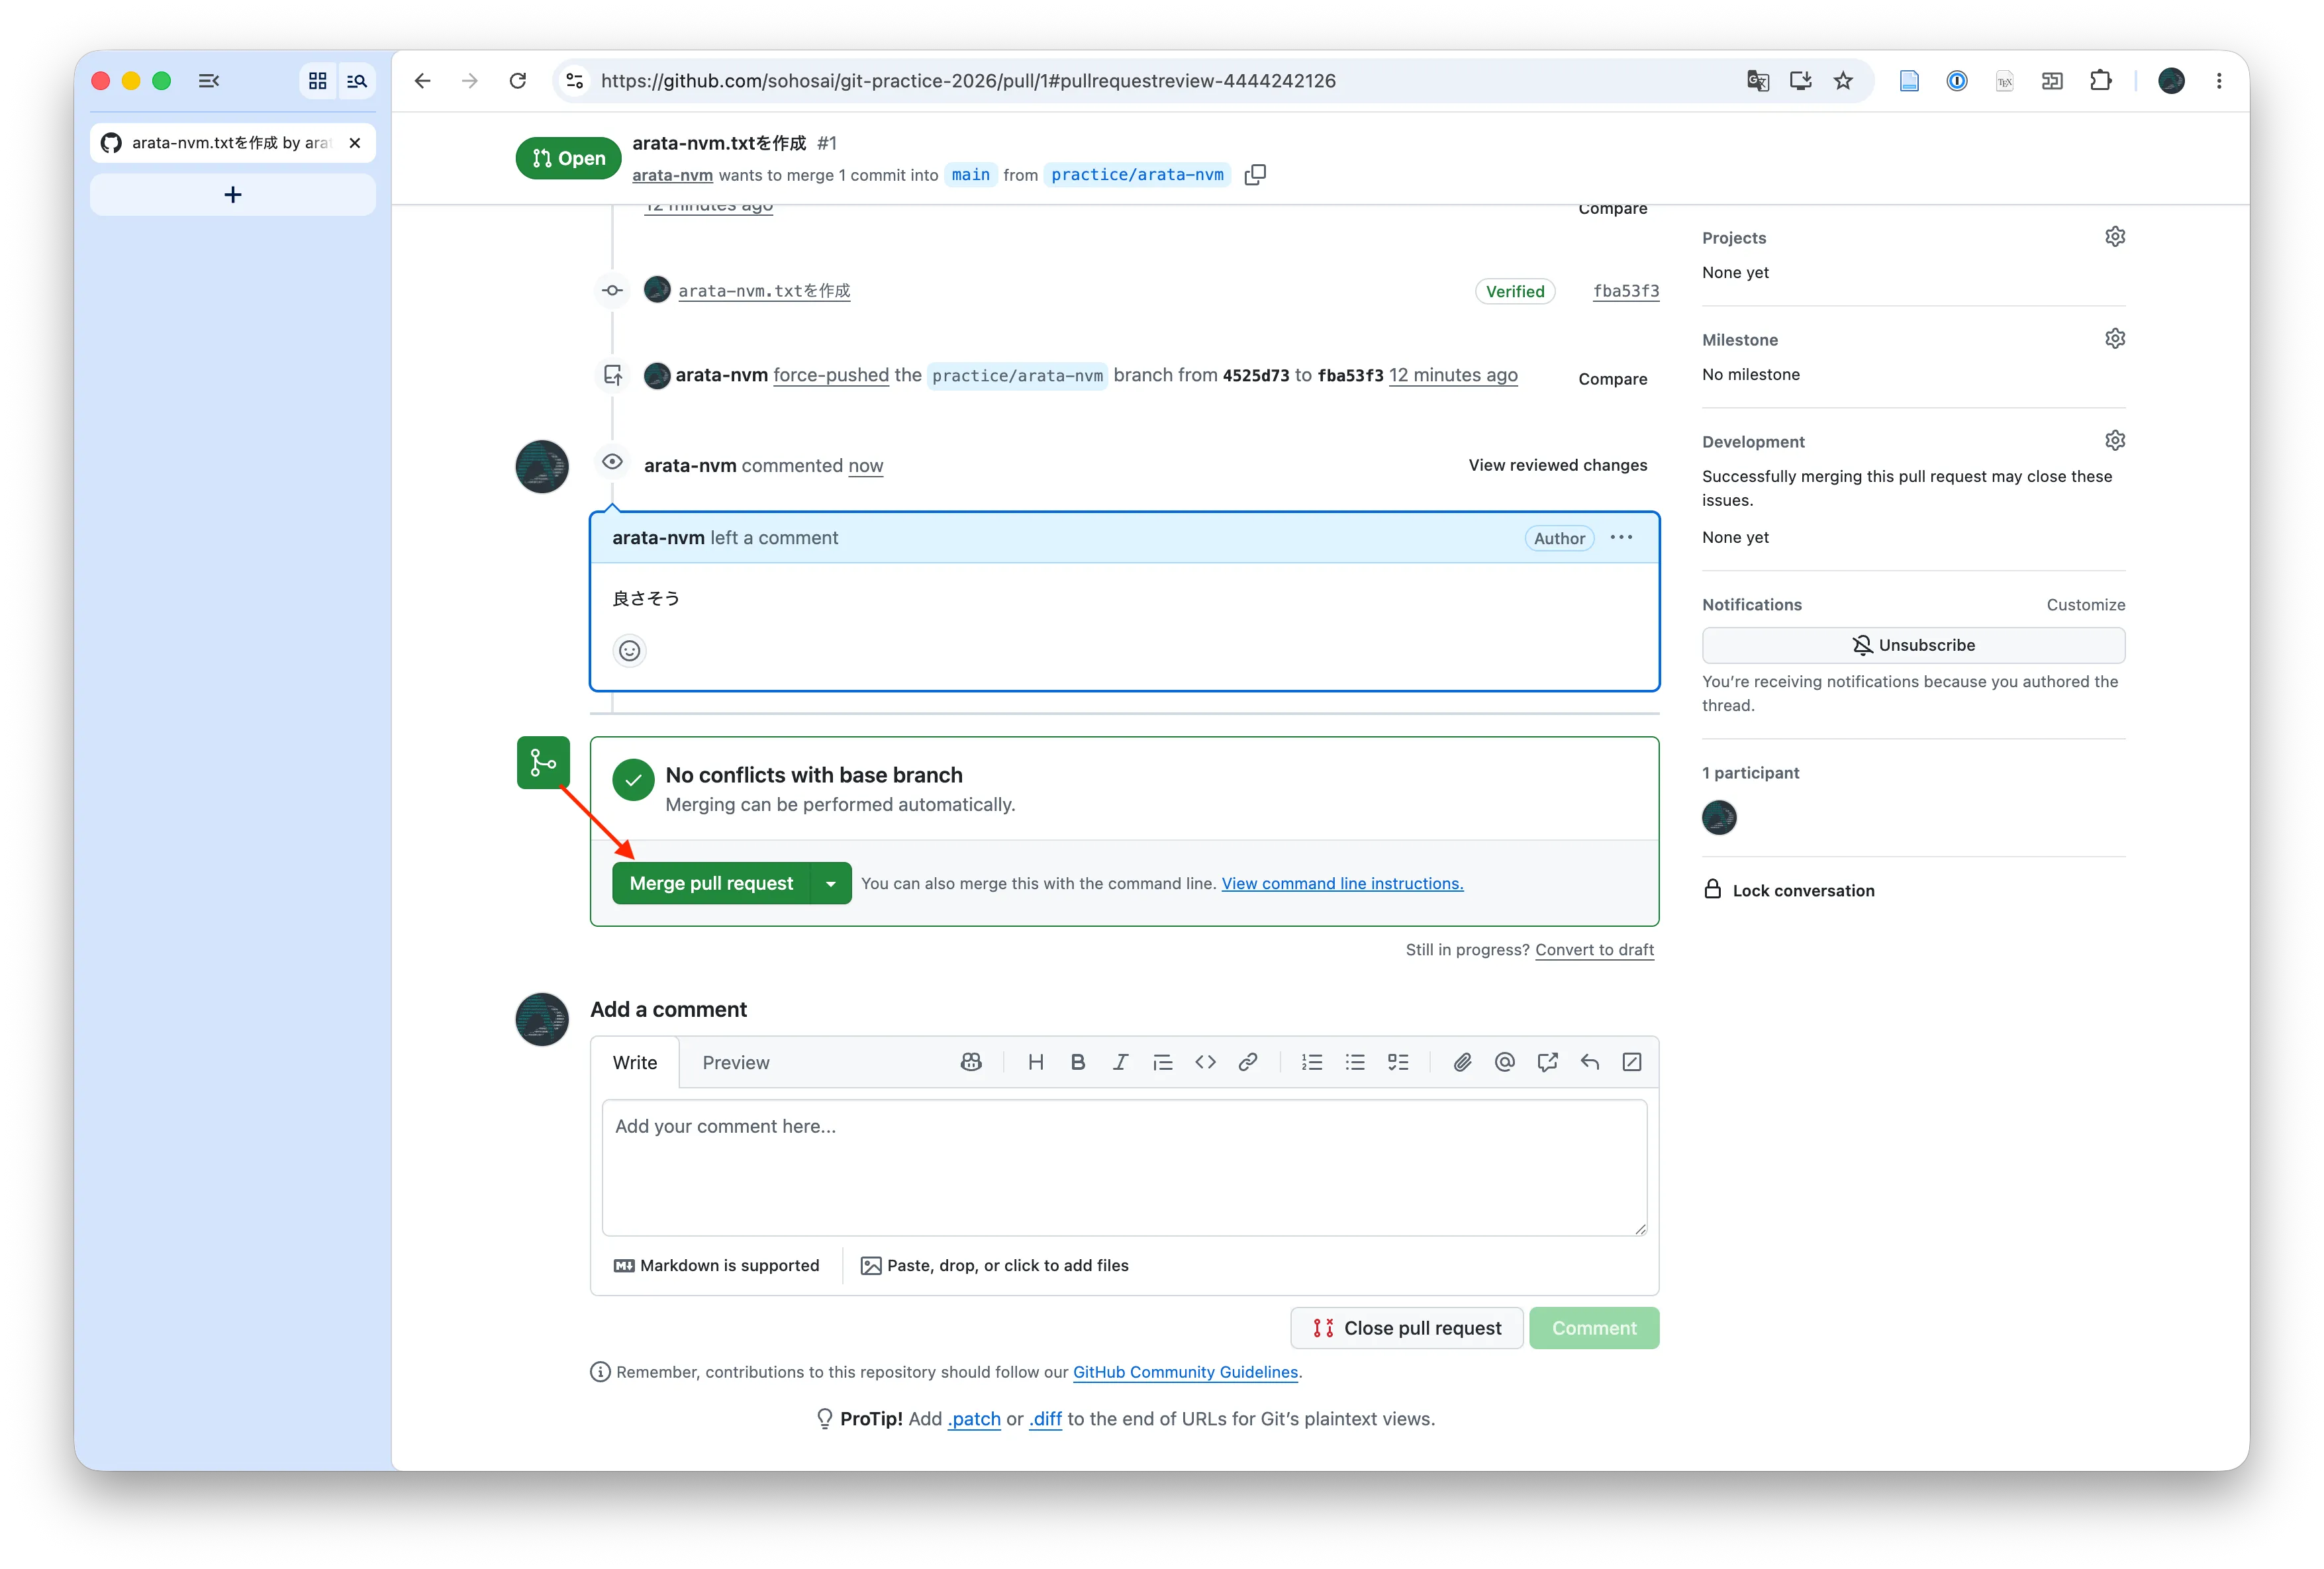Image resolution: width=2324 pixels, height=1569 pixels.
Task: Open the View command line instructions link
Action: coord(1342,883)
